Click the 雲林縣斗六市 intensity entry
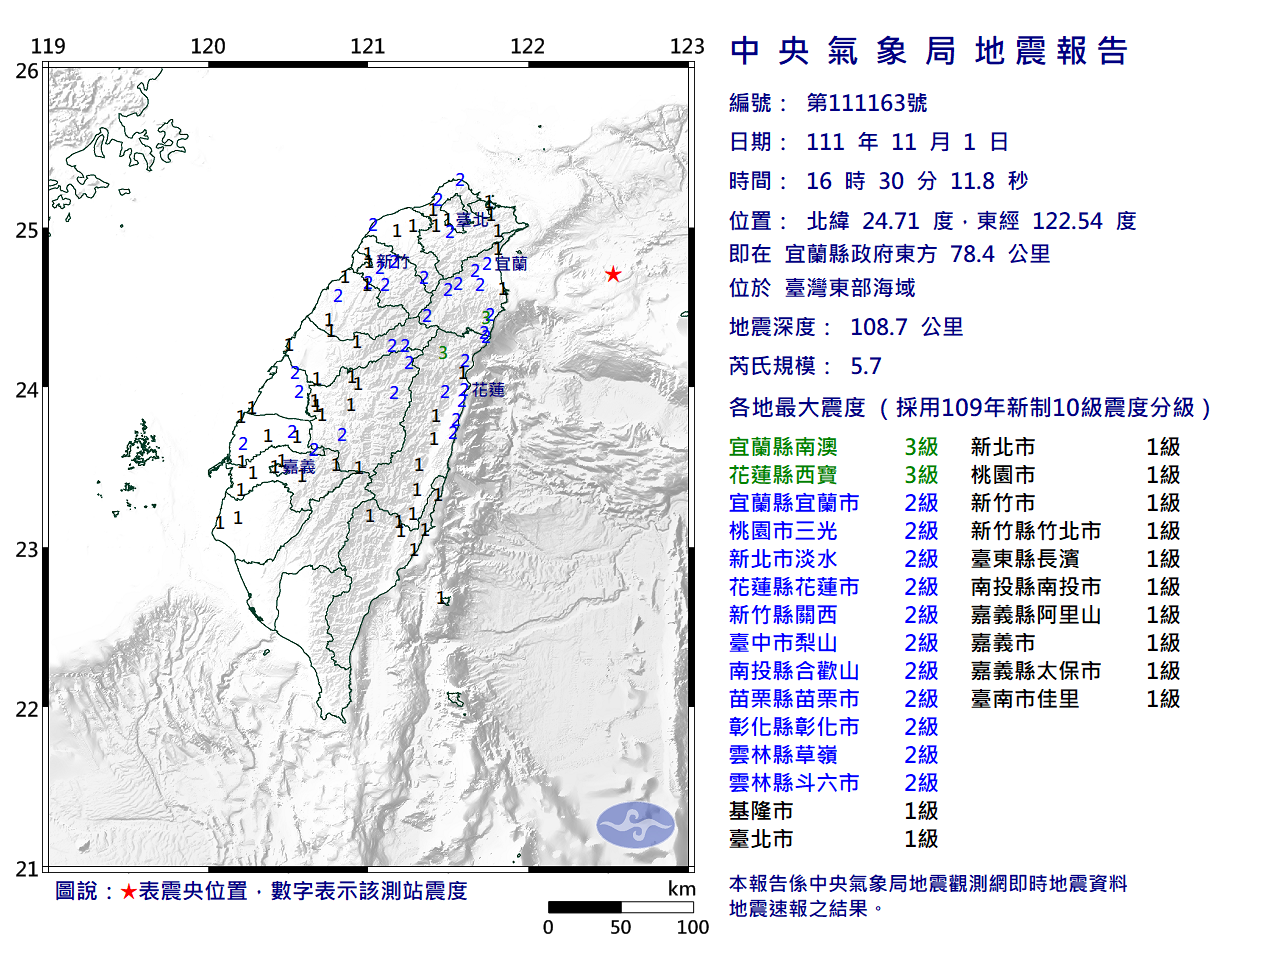1280x960 pixels. (833, 783)
